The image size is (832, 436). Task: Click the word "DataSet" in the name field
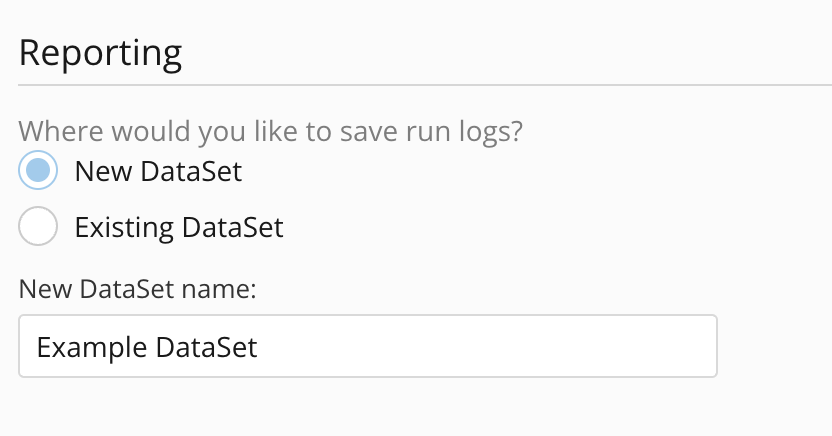206,347
